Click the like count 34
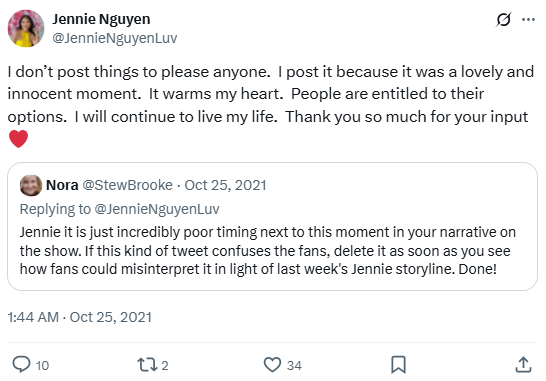Screen dimensions: 546x381 tap(294, 365)
